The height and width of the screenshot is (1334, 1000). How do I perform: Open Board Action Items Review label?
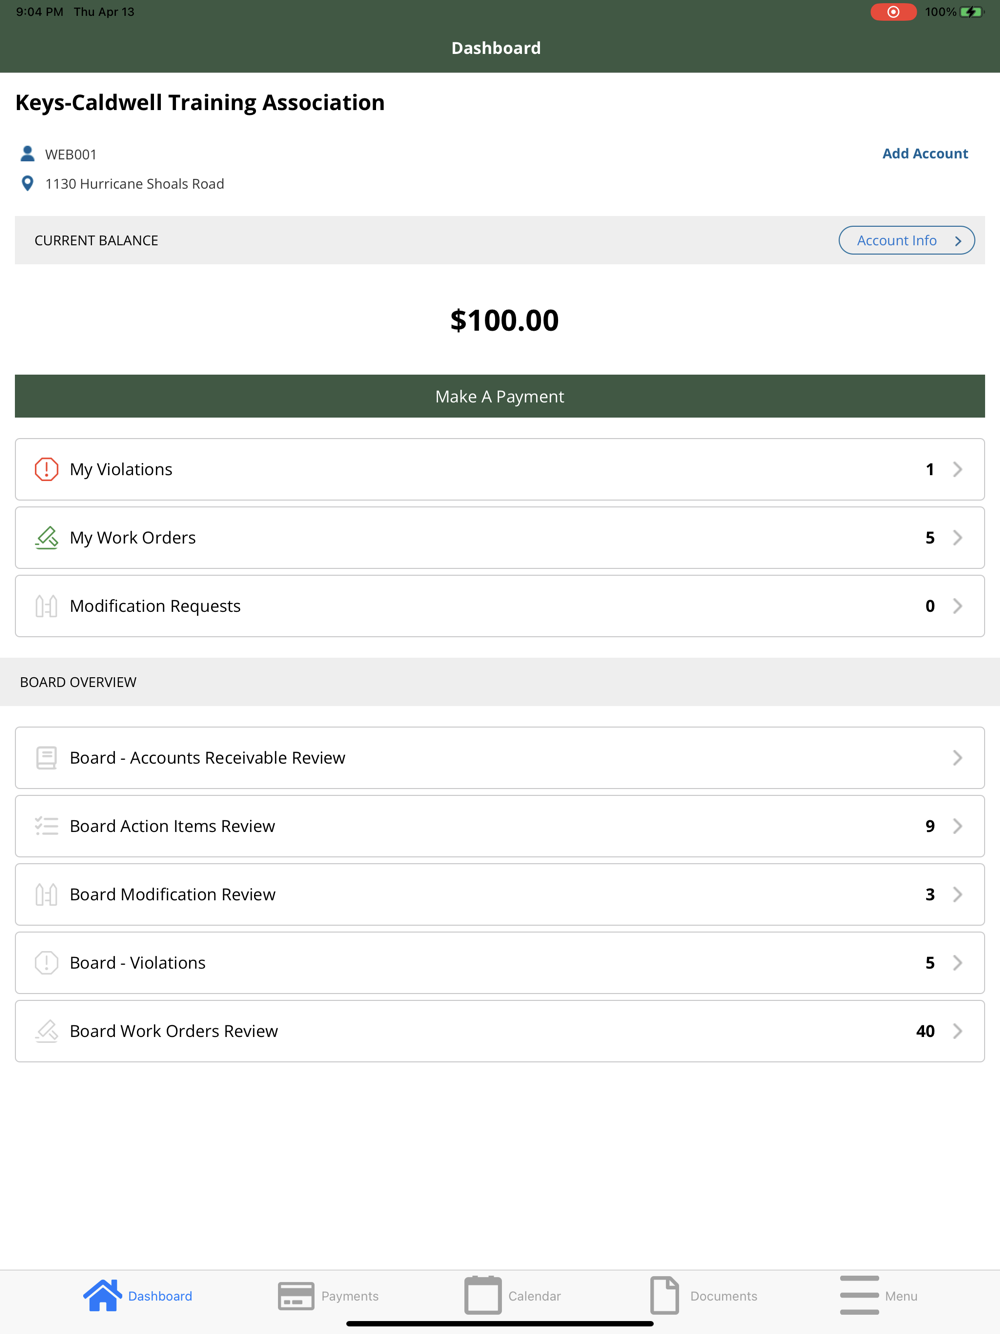[172, 826]
